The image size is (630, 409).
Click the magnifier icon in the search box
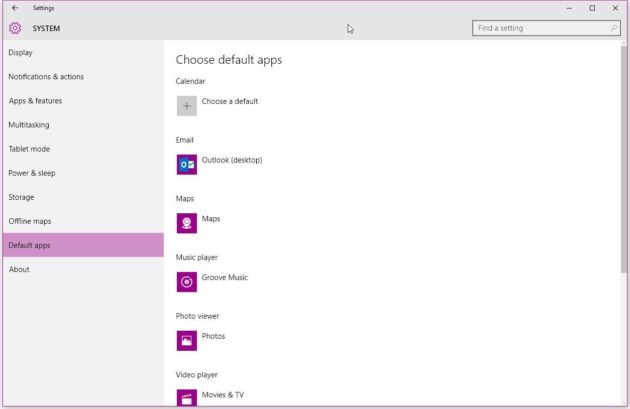614,28
